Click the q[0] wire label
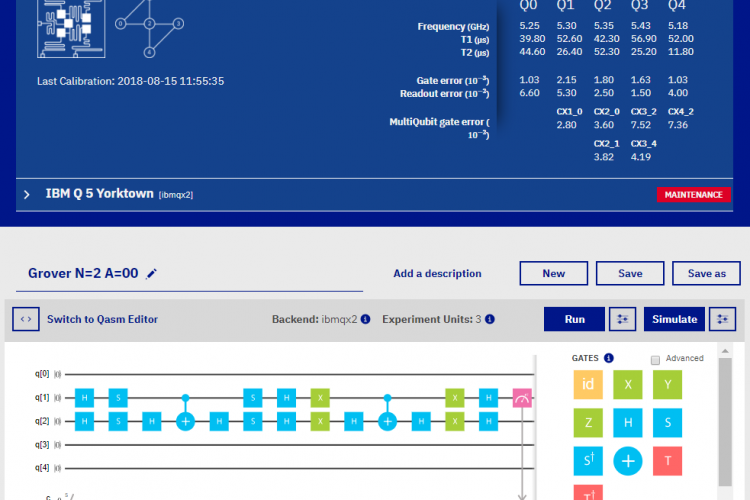The width and height of the screenshot is (750, 500). [x=42, y=374]
